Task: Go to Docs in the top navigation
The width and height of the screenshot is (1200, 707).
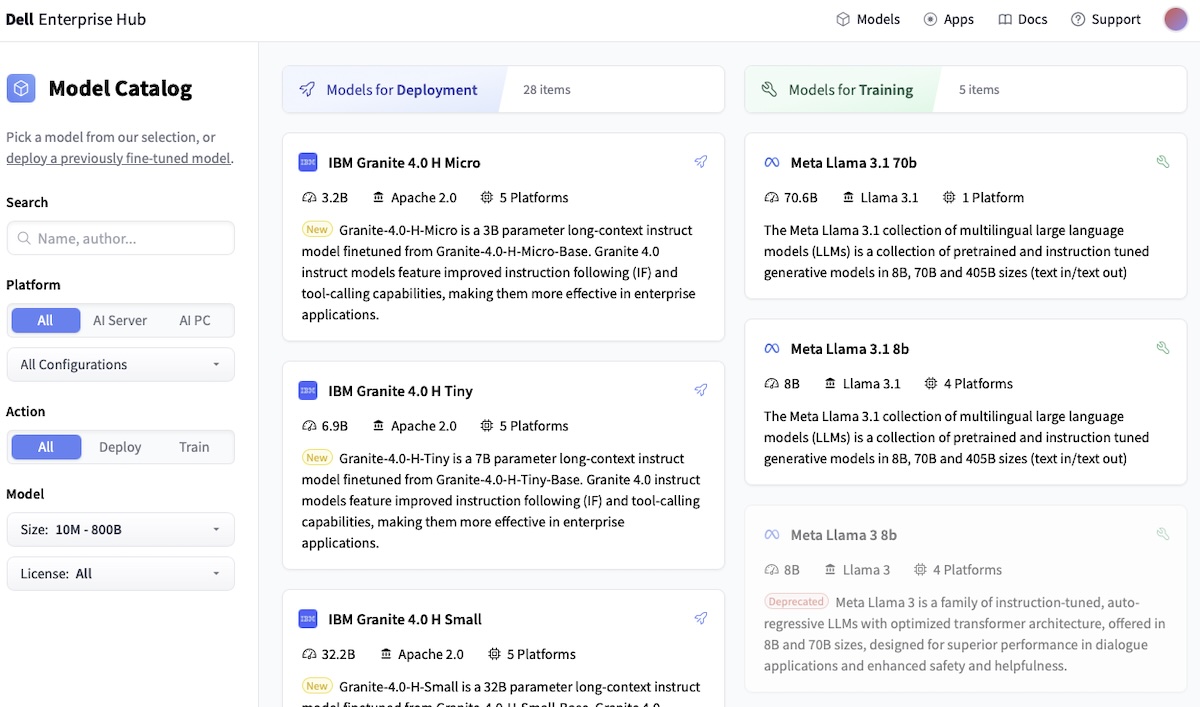Action: click(x=1023, y=19)
